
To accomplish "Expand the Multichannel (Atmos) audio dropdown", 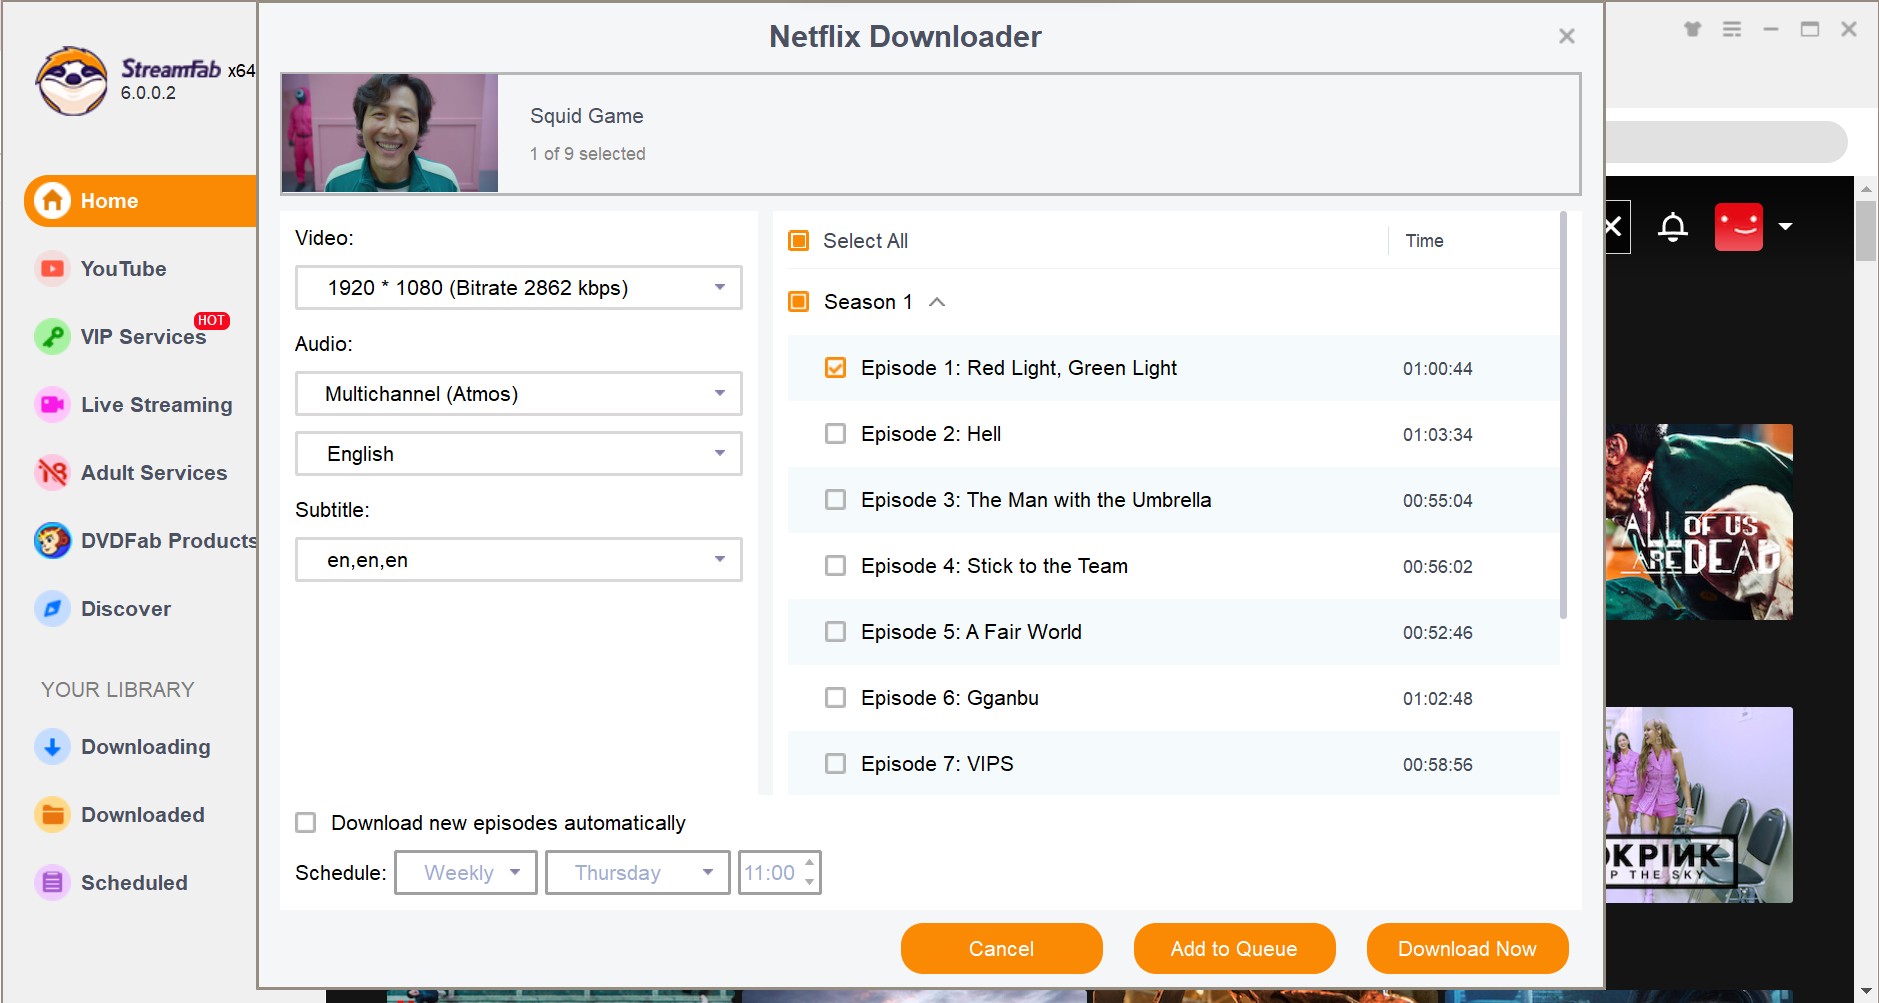I will coord(518,394).
